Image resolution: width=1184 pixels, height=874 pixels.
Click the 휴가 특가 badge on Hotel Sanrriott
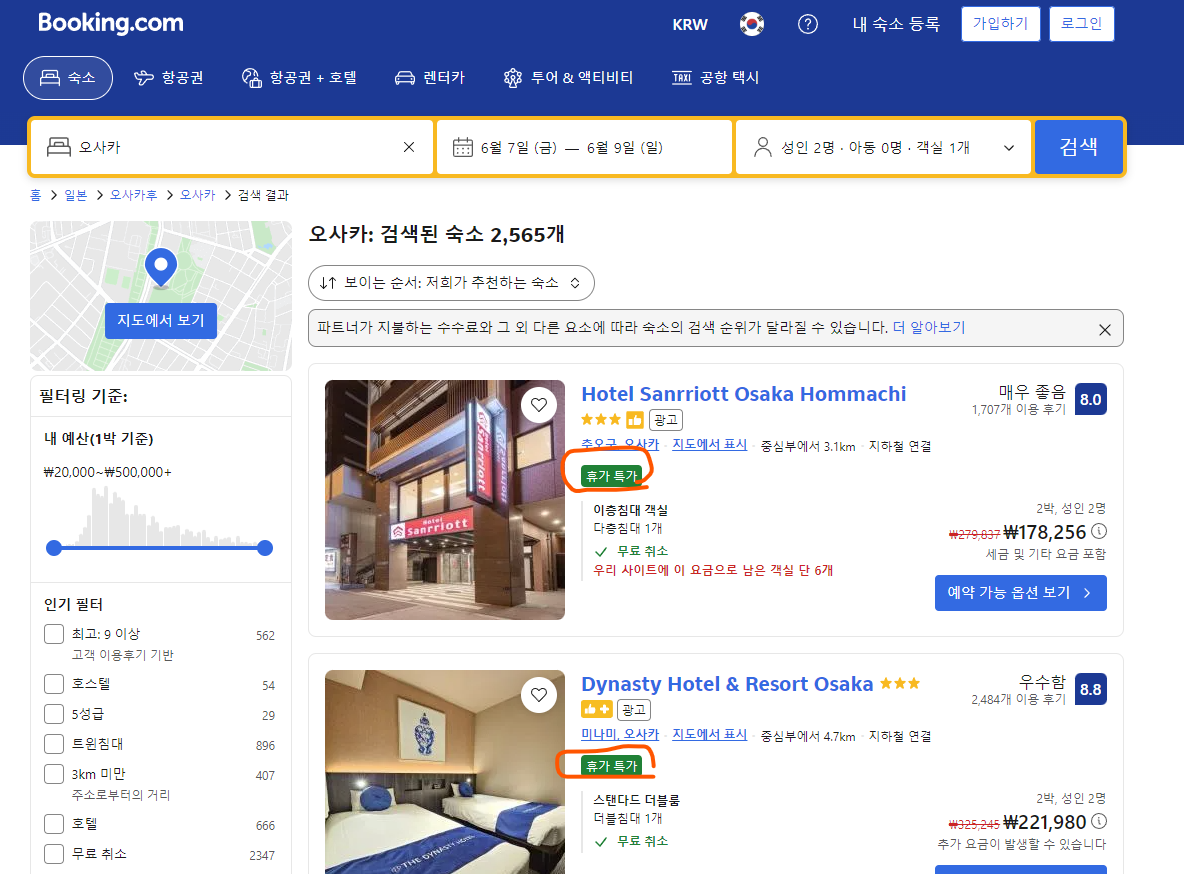612,476
